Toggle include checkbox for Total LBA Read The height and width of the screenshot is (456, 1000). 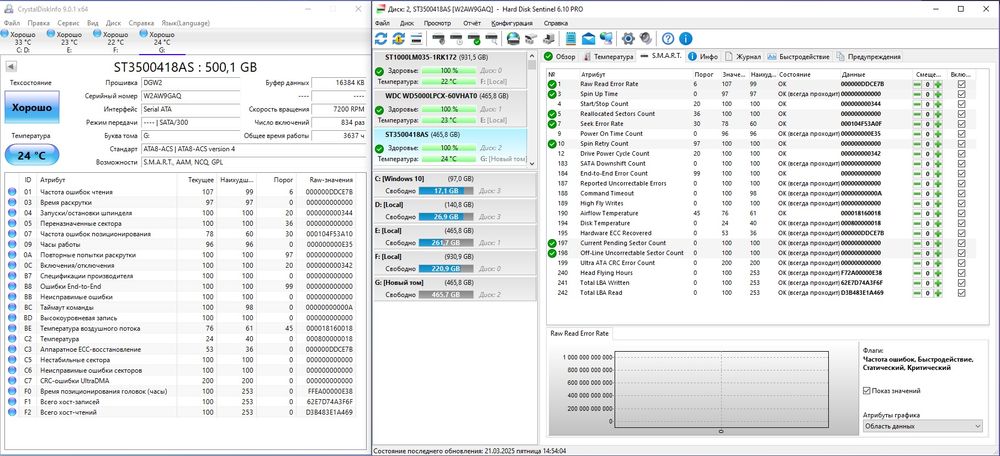pos(961,293)
